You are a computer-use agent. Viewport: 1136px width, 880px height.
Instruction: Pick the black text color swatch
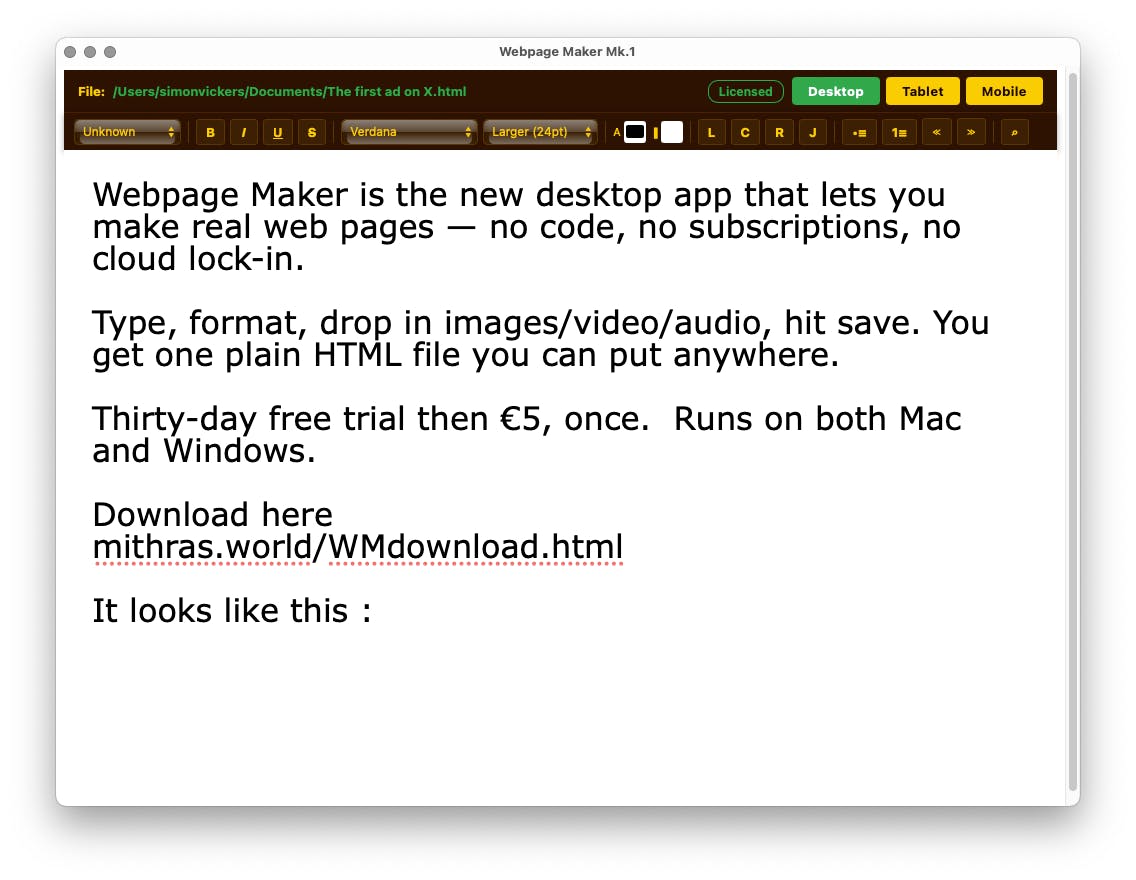[x=635, y=133]
